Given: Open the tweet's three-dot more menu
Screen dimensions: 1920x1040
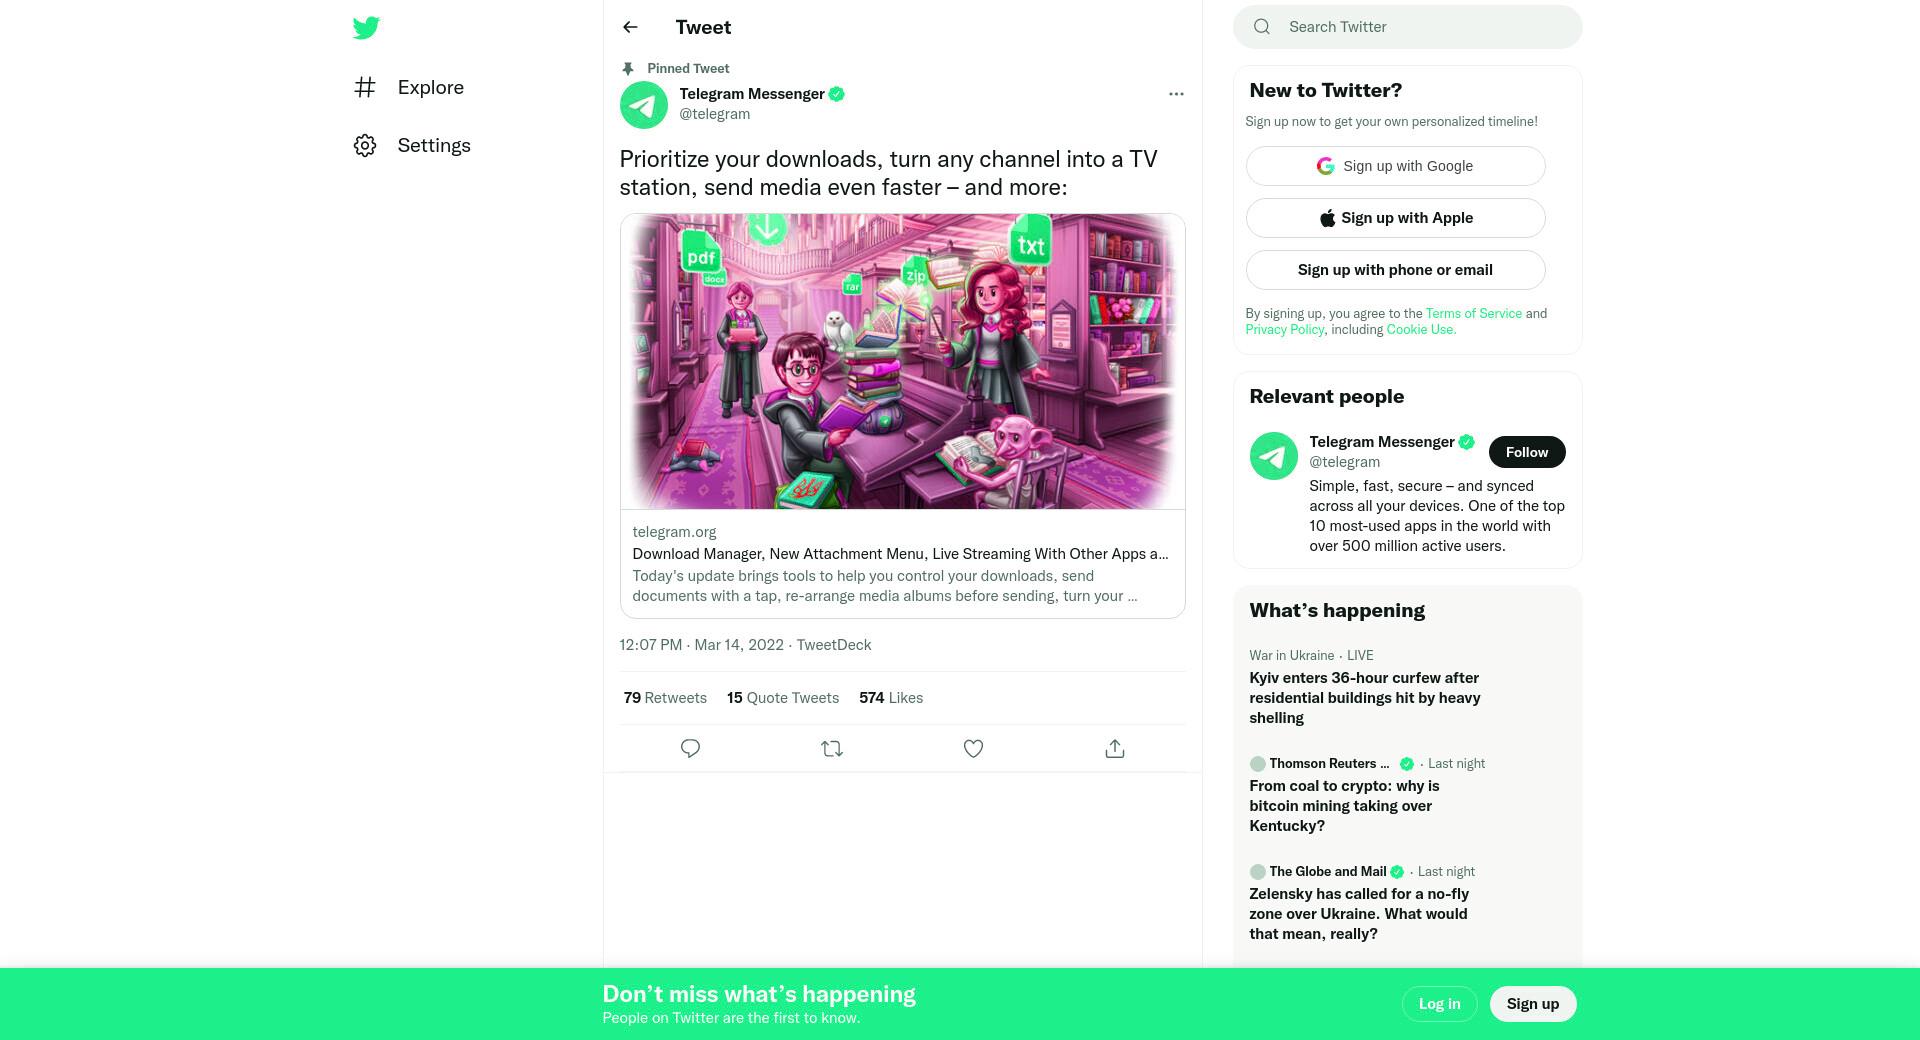Looking at the screenshot, I should tap(1176, 94).
